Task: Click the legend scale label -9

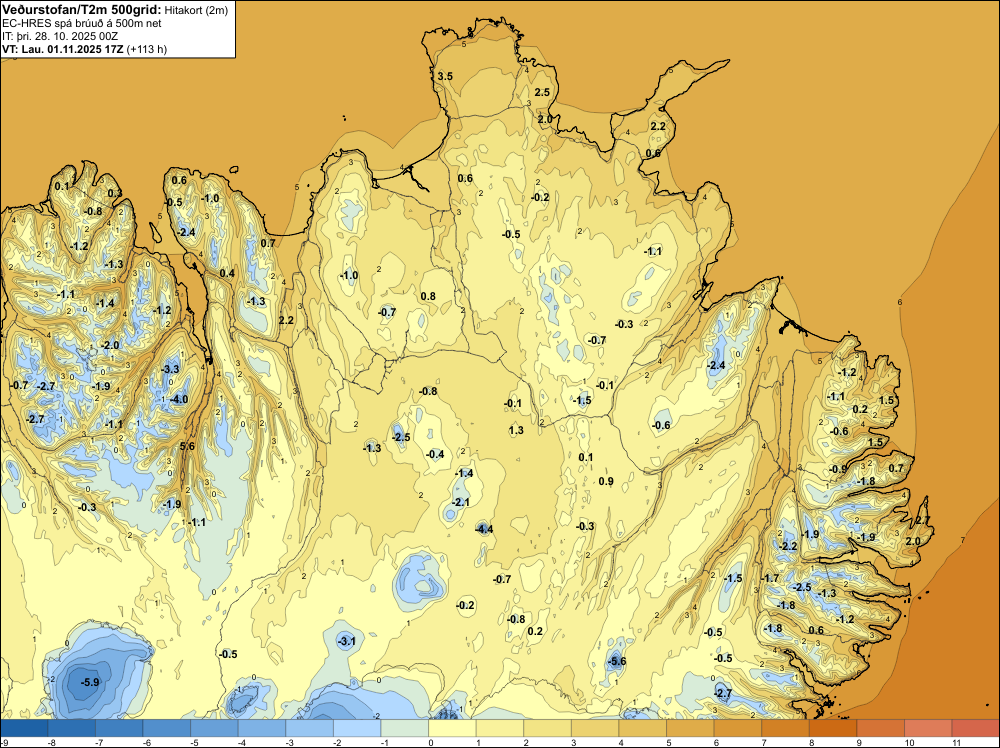Action: point(4,742)
